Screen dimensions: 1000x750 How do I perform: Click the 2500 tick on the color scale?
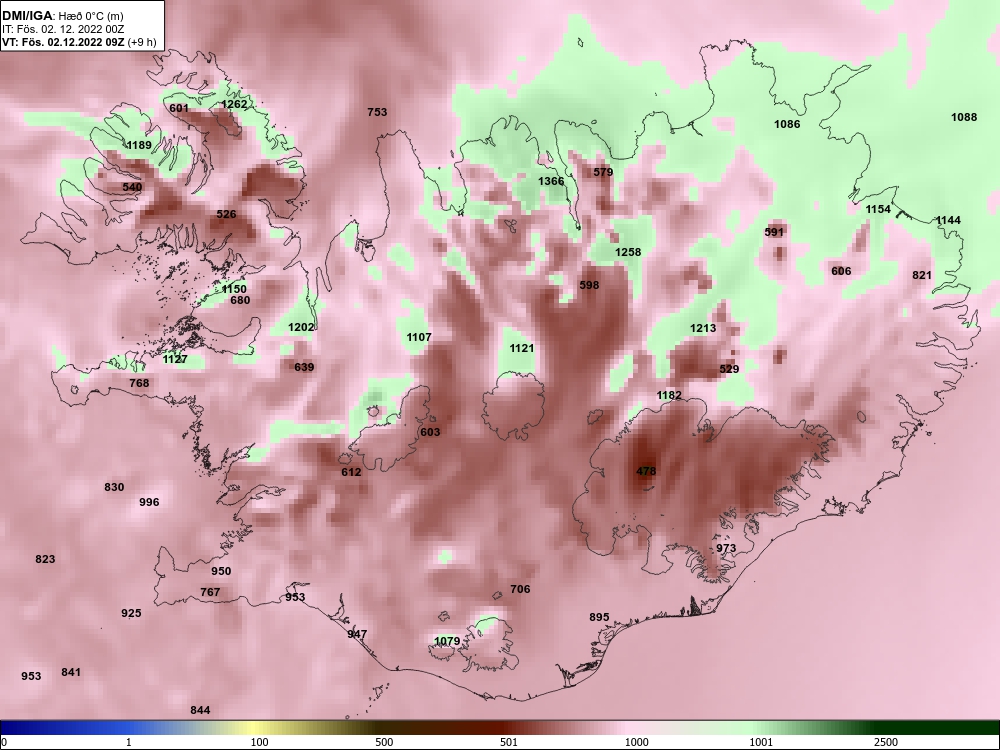[886, 742]
